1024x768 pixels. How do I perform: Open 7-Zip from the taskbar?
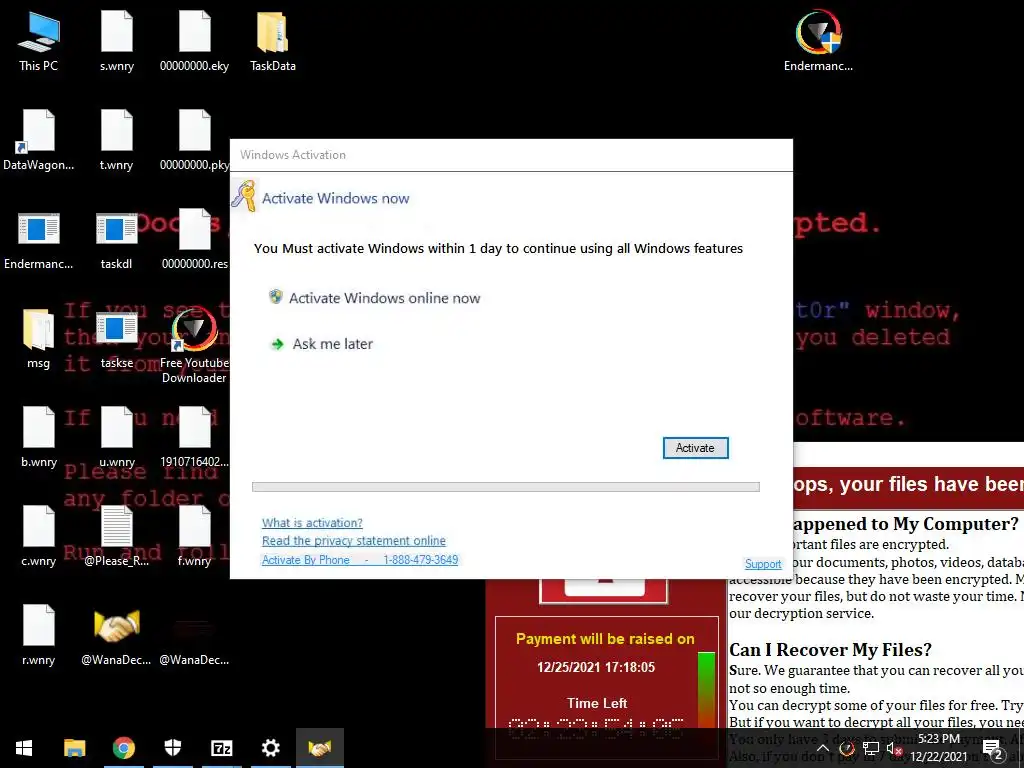[x=221, y=748]
